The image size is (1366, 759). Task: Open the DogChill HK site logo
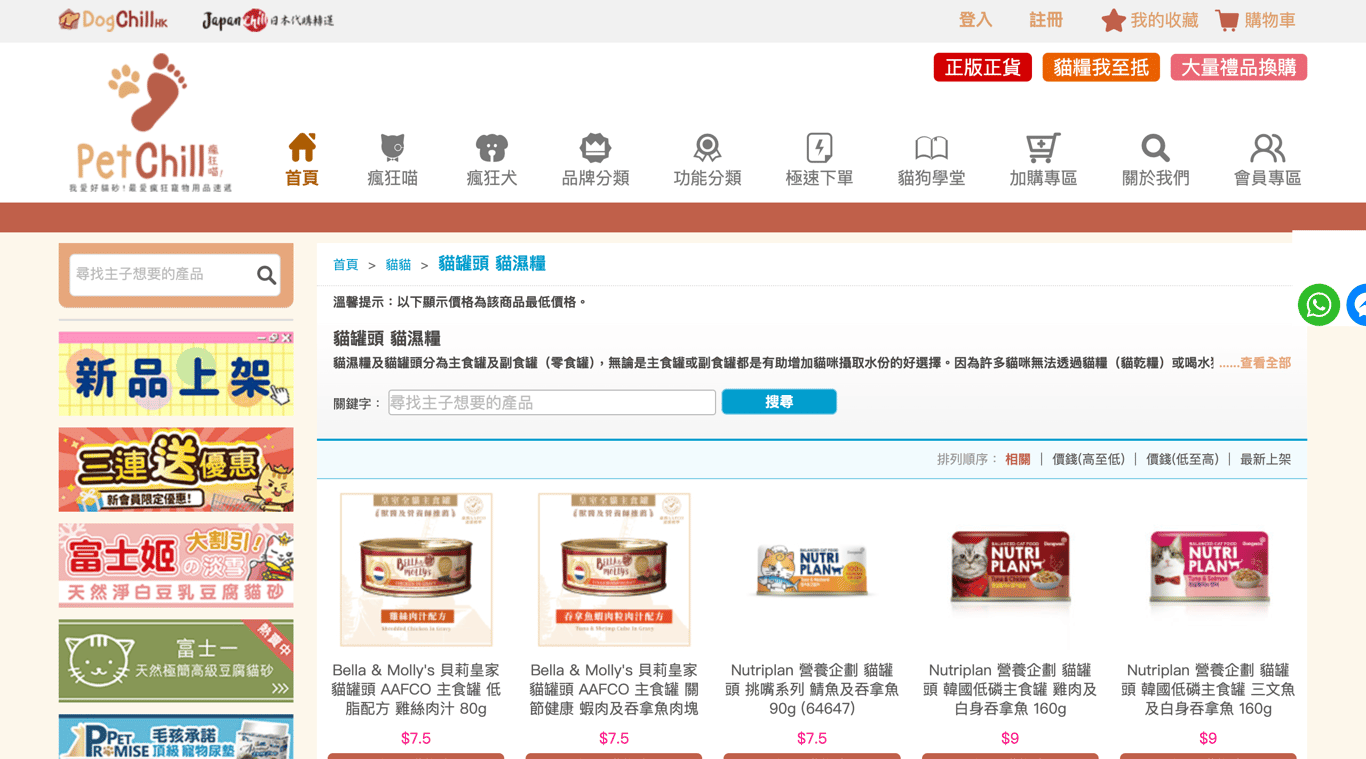point(112,20)
